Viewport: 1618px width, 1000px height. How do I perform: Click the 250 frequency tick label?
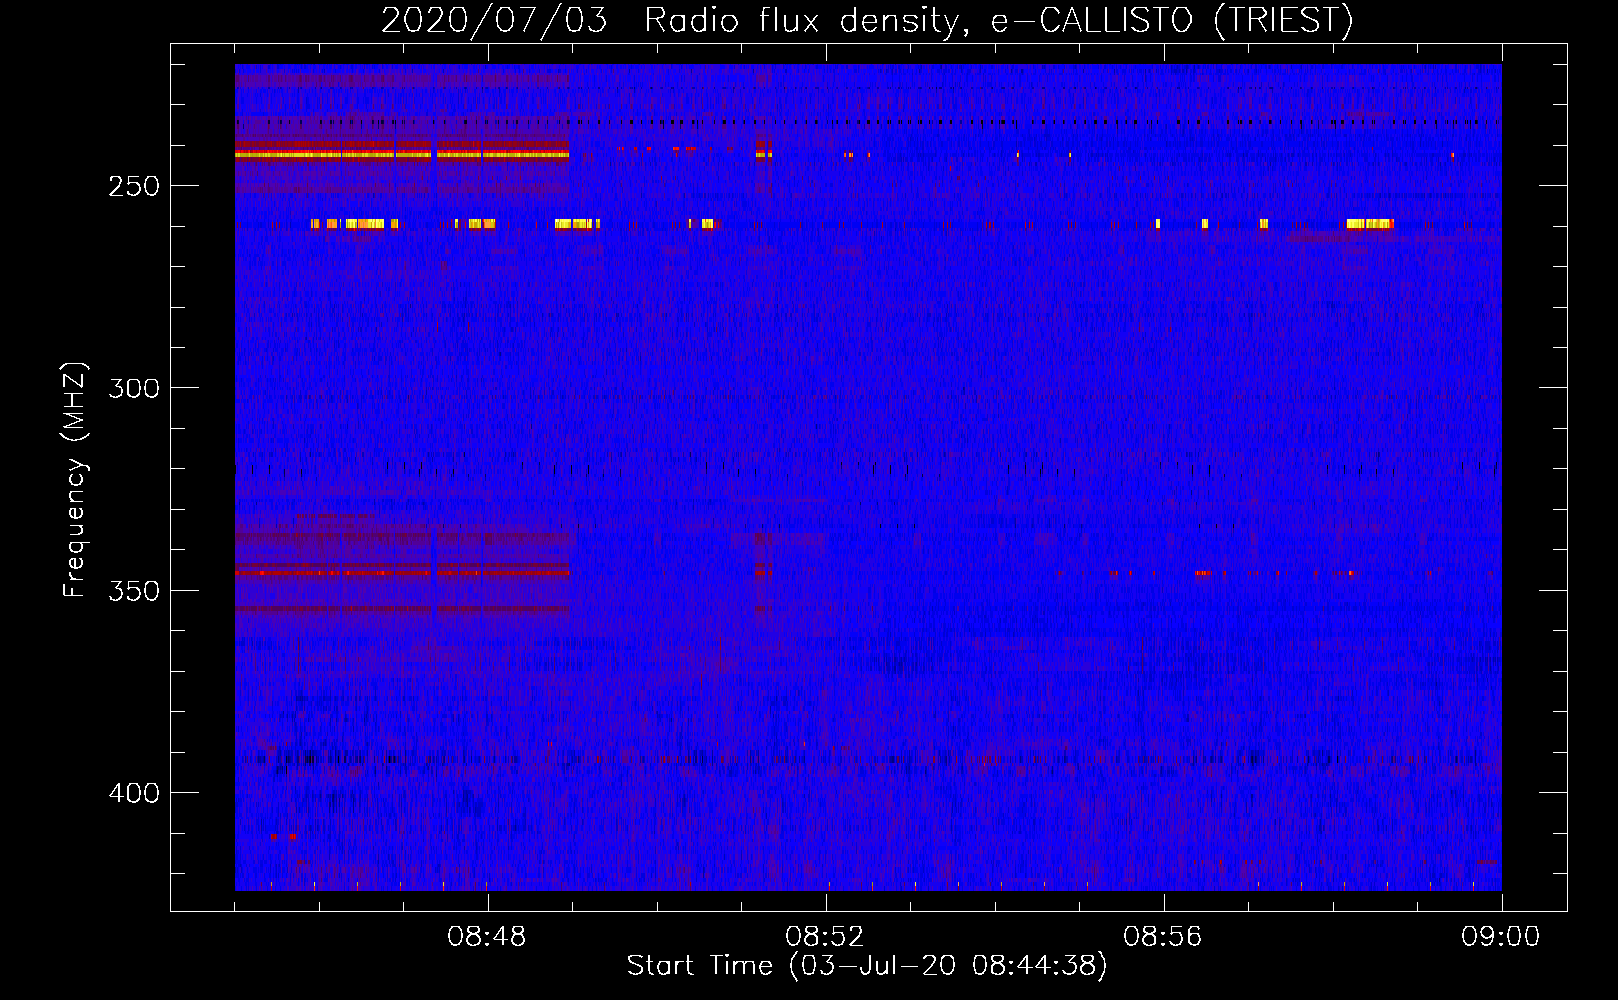coord(134,187)
